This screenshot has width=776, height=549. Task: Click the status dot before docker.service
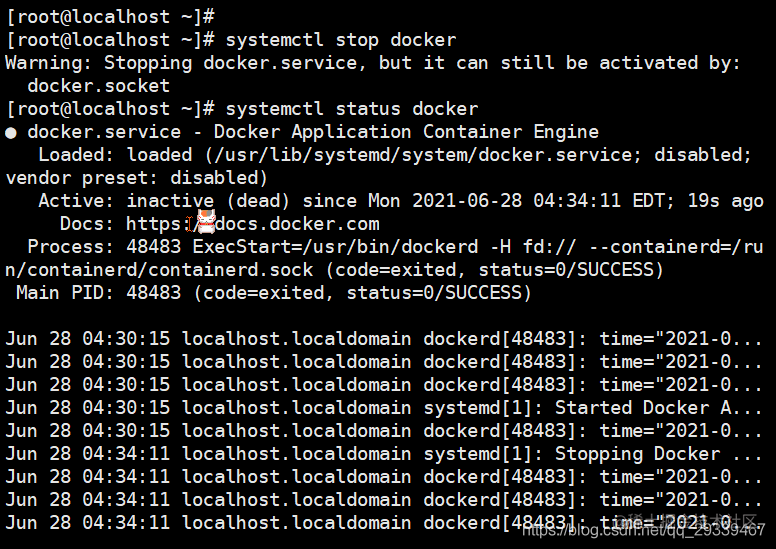tap(11, 132)
